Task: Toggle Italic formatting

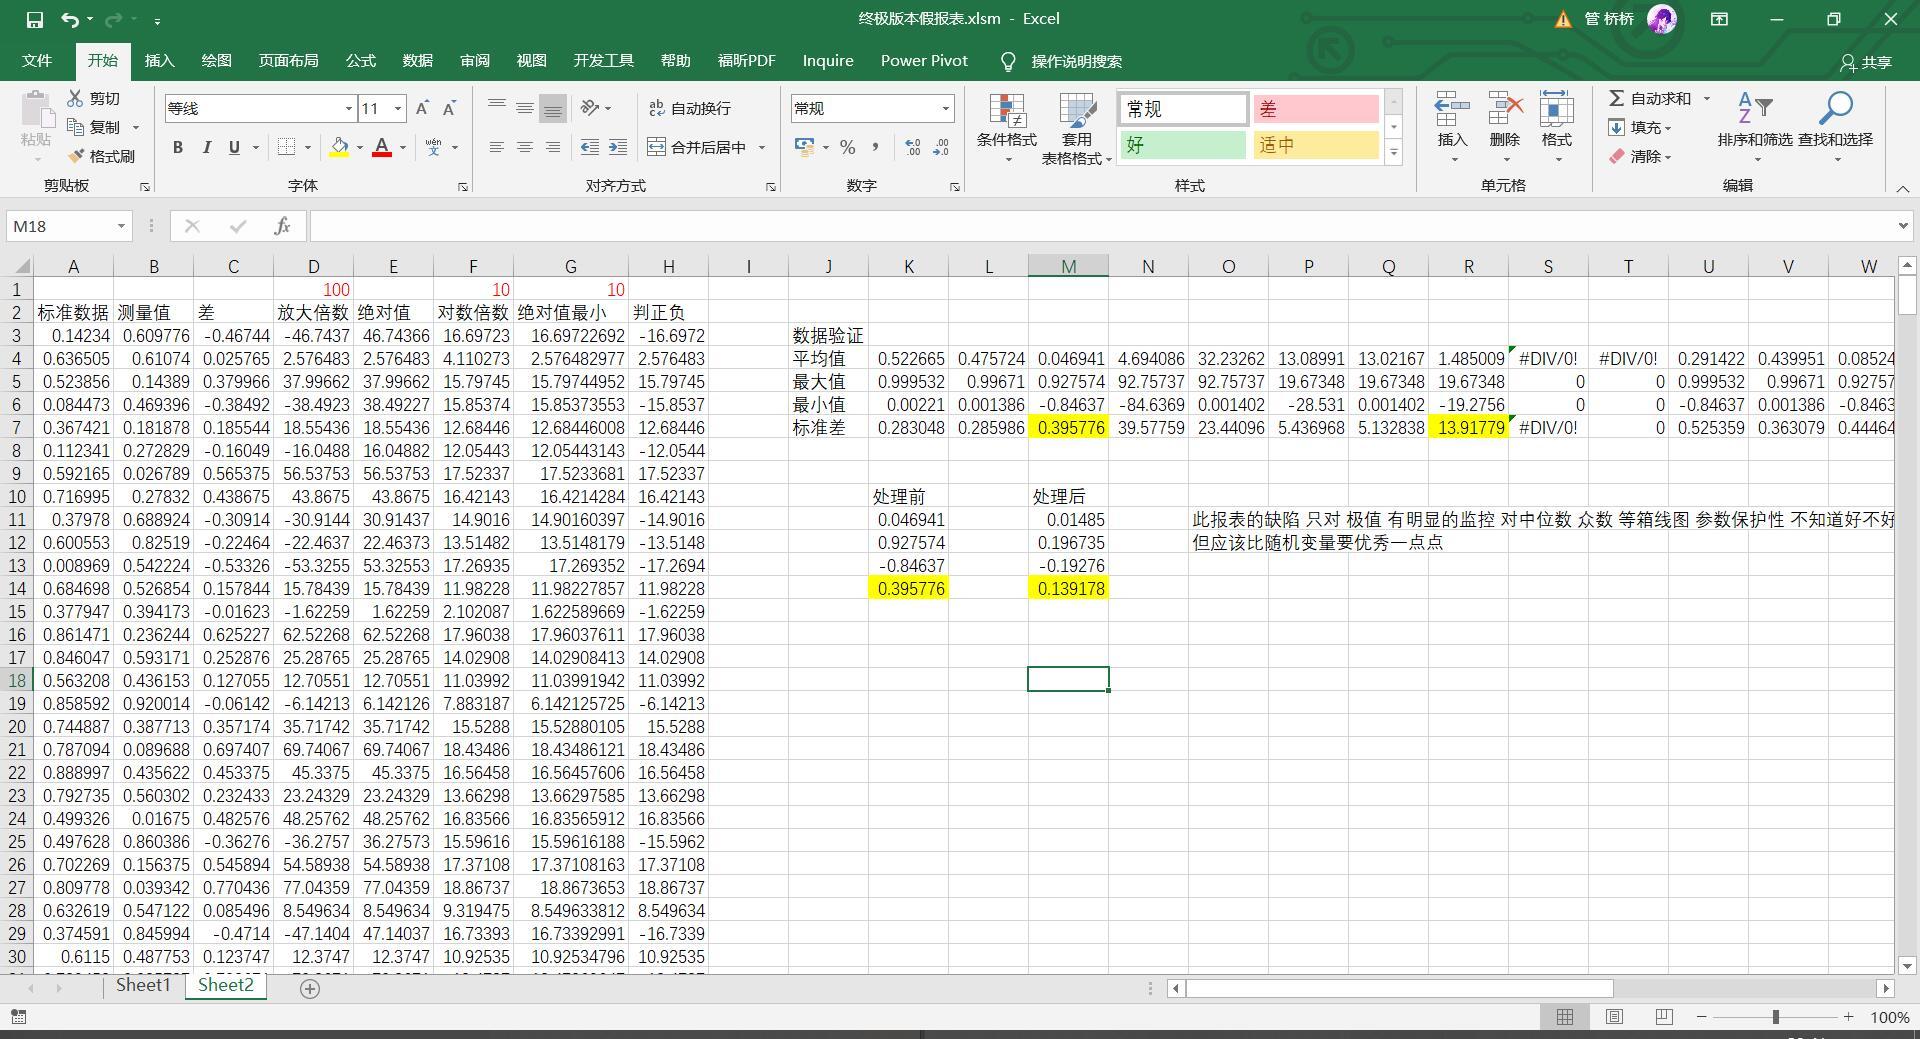Action: coord(206,147)
